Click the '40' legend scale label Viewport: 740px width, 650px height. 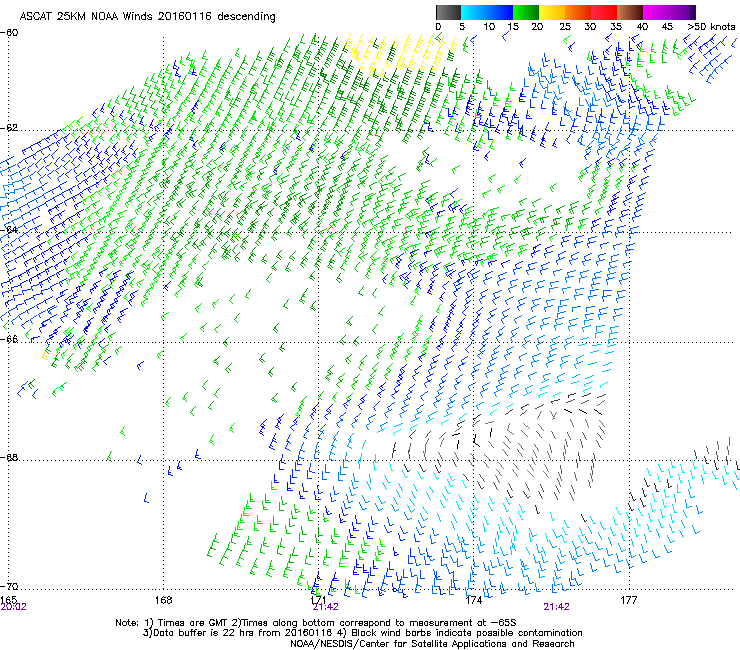(642, 27)
